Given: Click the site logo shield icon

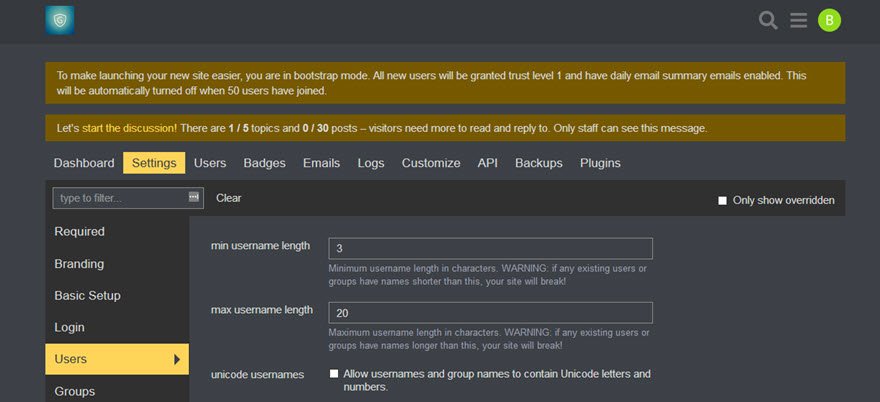Looking at the screenshot, I should coord(59,20).
